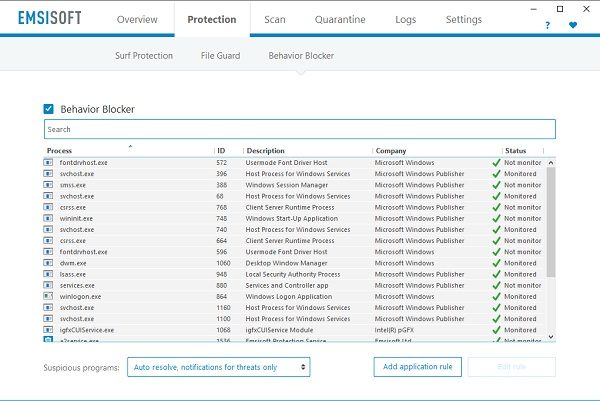The height and width of the screenshot is (401, 600).
Task: Click the ID 948 cell
Action: (x=222, y=274)
